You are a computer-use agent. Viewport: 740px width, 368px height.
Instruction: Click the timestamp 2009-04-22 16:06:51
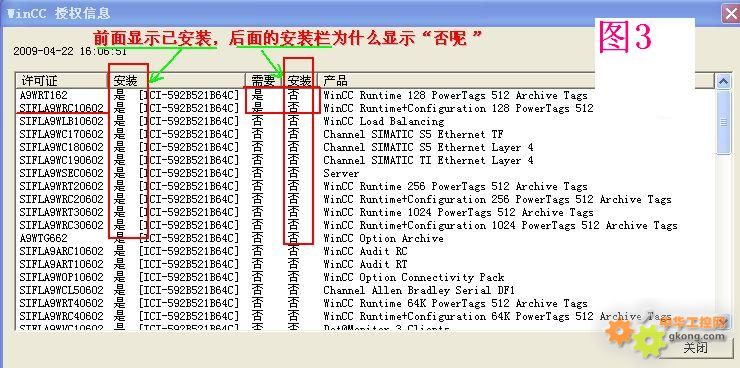pos(70,51)
